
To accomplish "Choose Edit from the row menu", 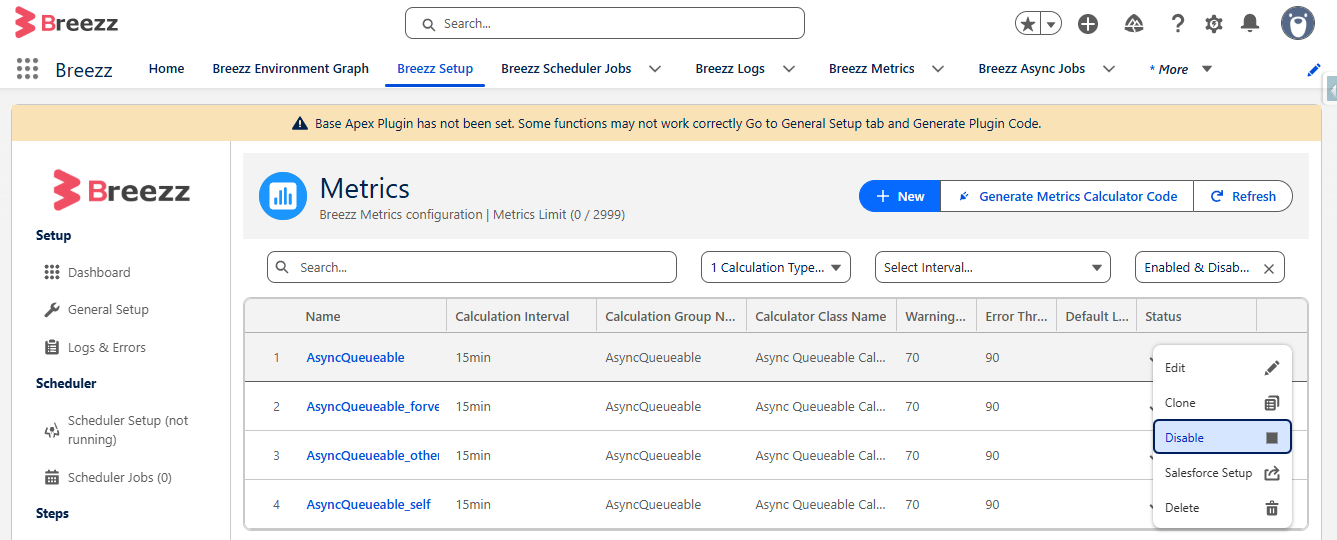I will [x=1222, y=368].
